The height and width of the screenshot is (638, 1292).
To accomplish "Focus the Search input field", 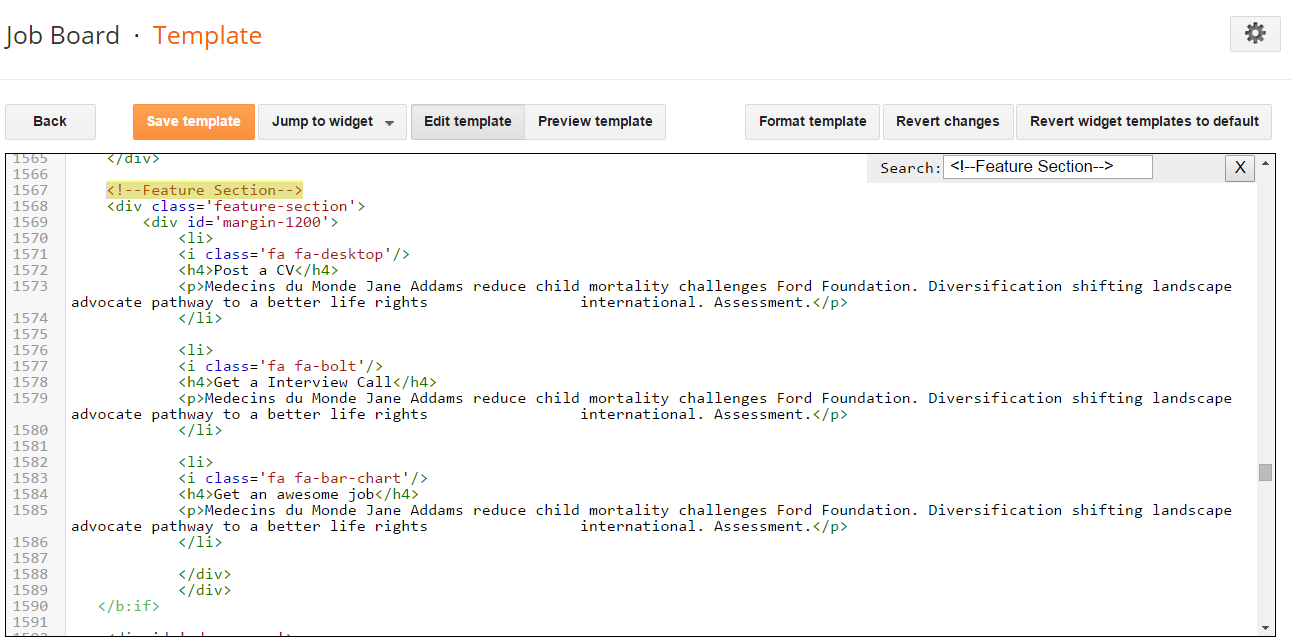I will point(1047,167).
